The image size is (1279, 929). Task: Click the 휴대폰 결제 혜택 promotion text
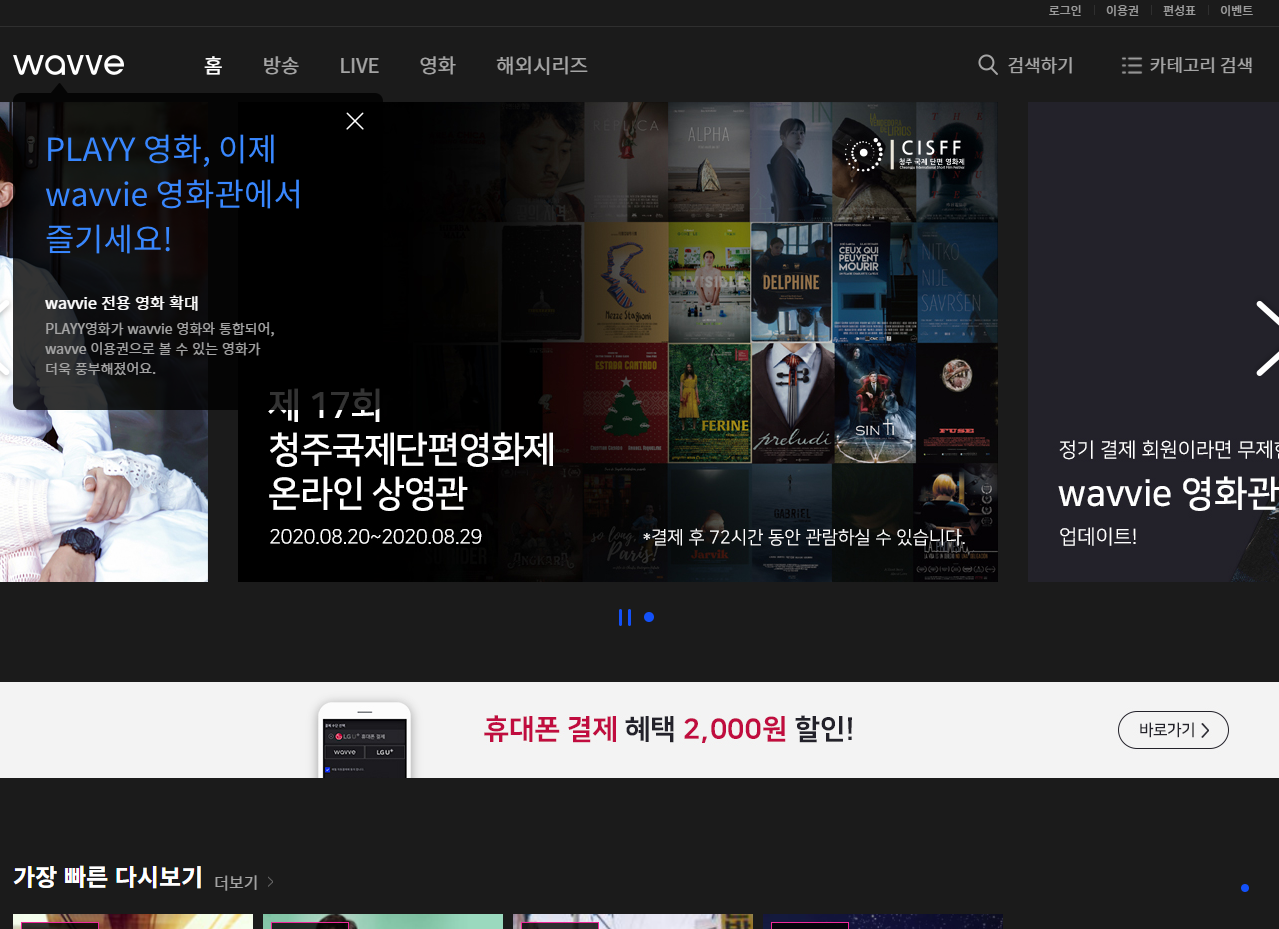(668, 730)
